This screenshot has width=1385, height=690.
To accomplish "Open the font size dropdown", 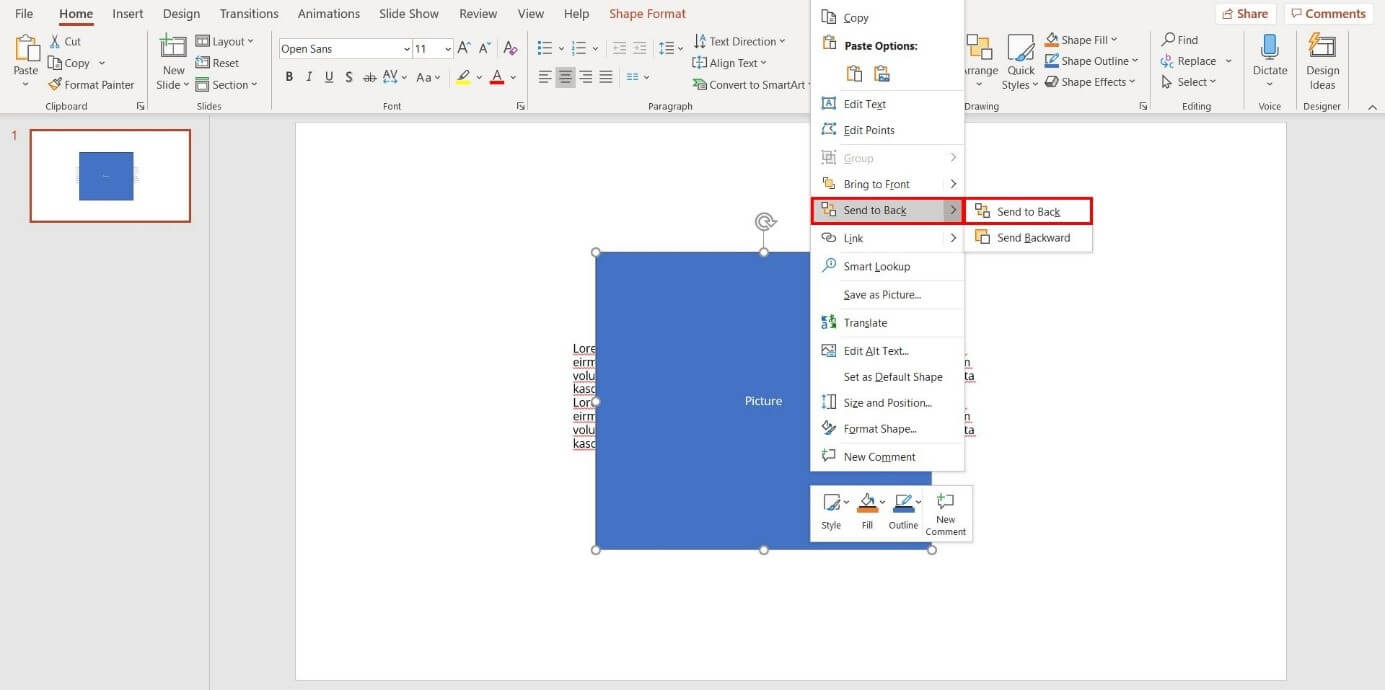I will (x=446, y=47).
